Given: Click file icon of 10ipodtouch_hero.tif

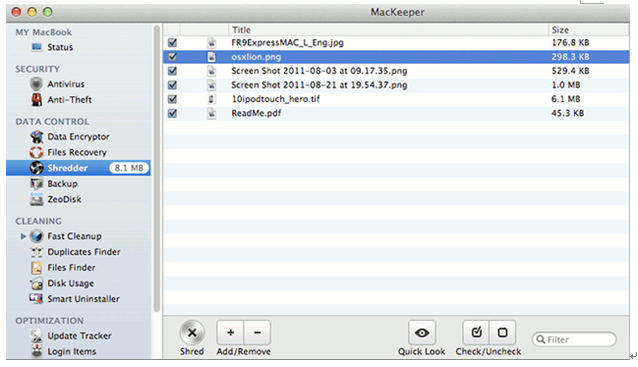Looking at the screenshot, I should point(212,99).
